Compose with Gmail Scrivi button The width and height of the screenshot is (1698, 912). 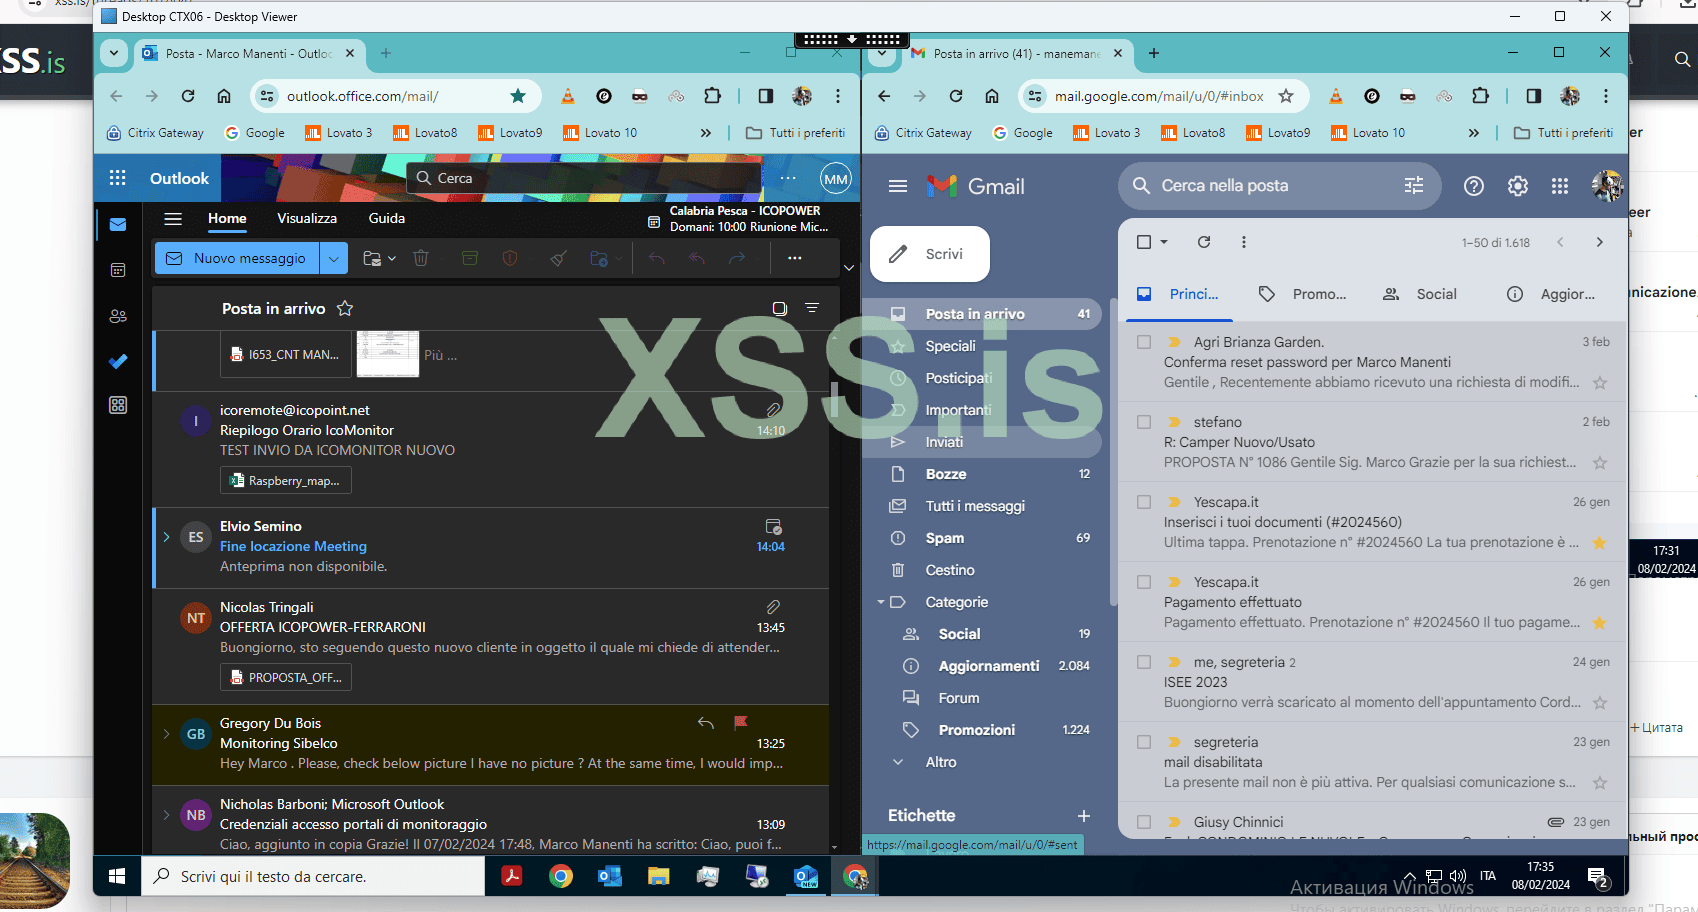click(930, 254)
